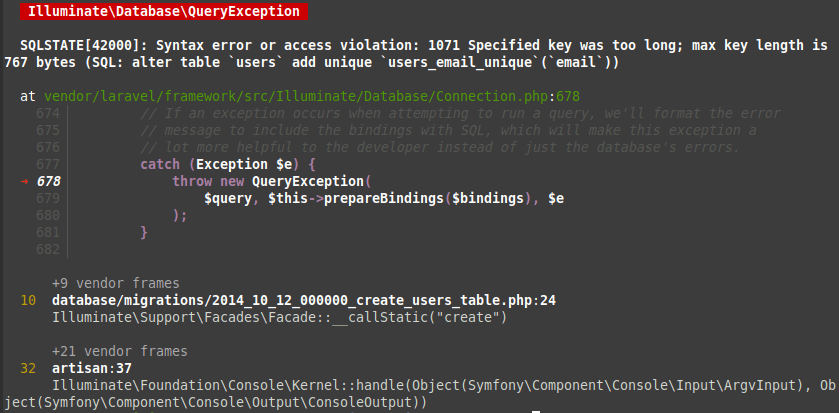Select stack frame number 10
839x413 pixels.
(28, 301)
